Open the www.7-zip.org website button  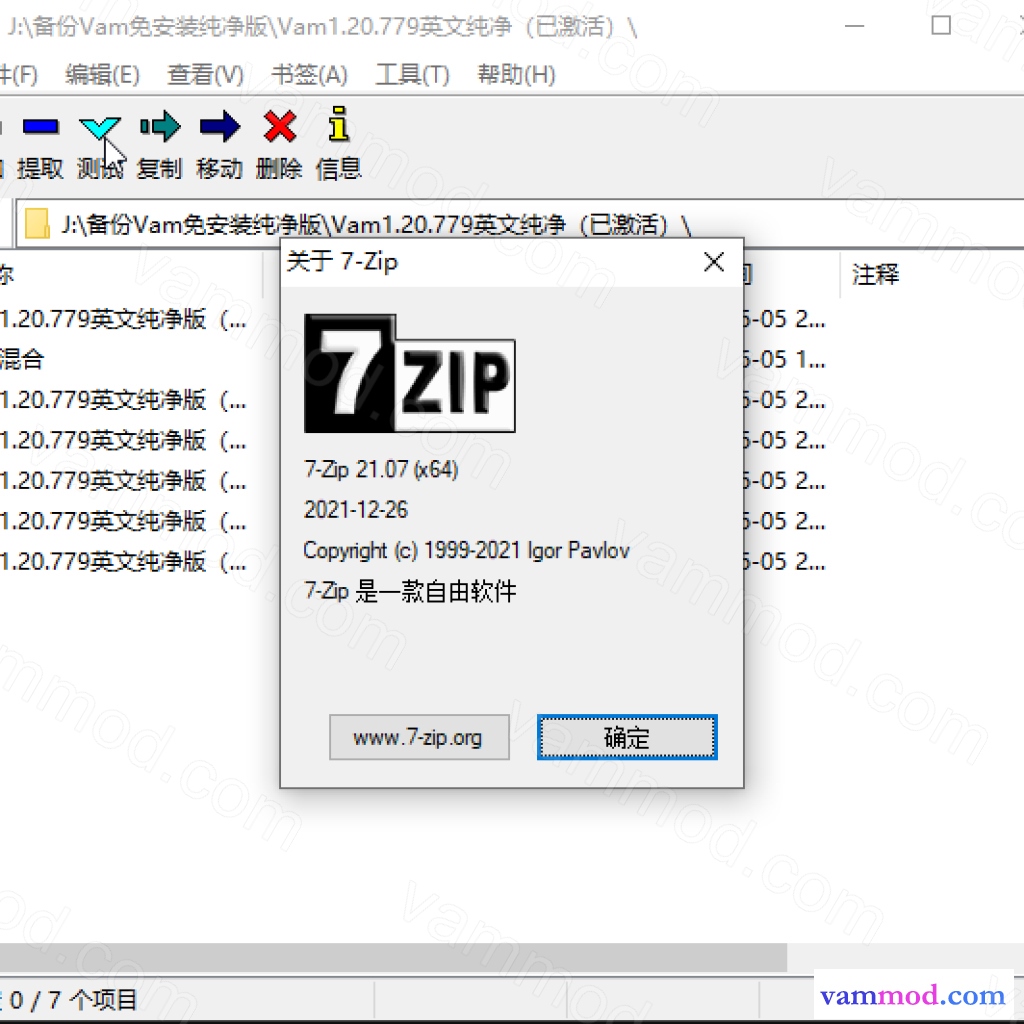click(x=419, y=737)
